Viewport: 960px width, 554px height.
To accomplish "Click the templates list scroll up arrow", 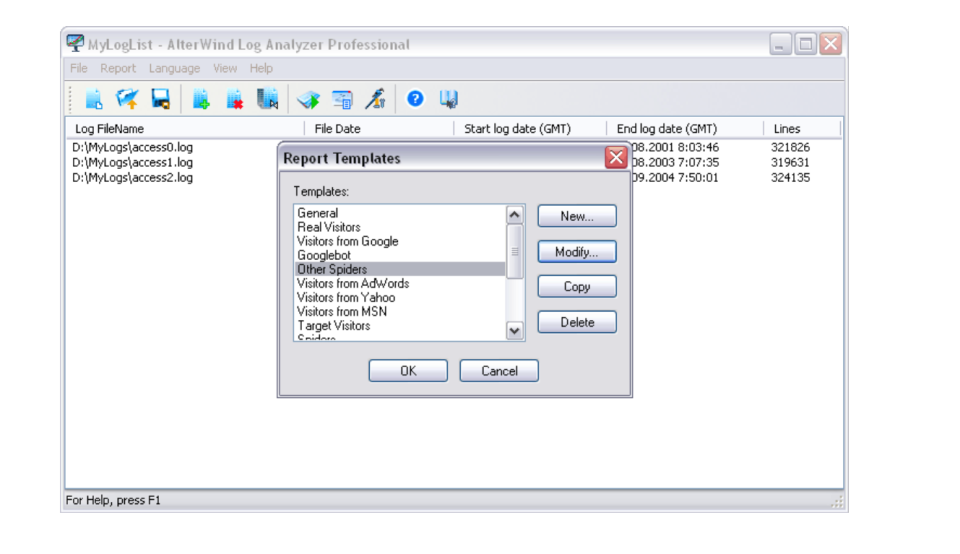I will point(514,215).
